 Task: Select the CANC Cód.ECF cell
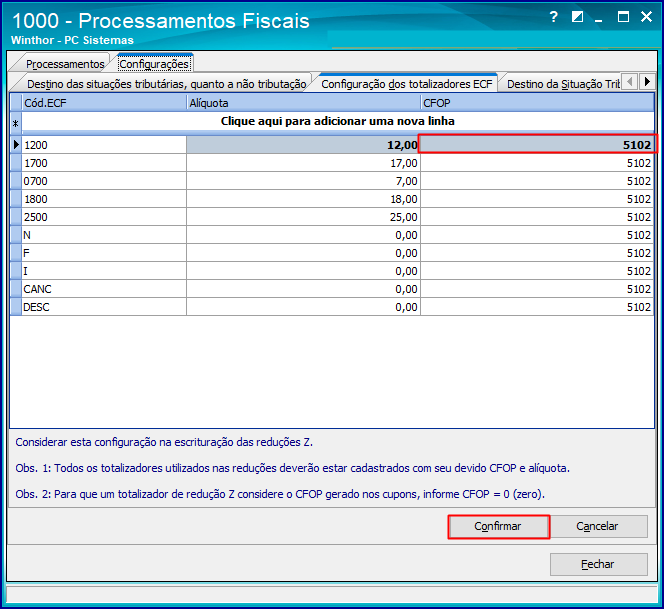(104, 289)
